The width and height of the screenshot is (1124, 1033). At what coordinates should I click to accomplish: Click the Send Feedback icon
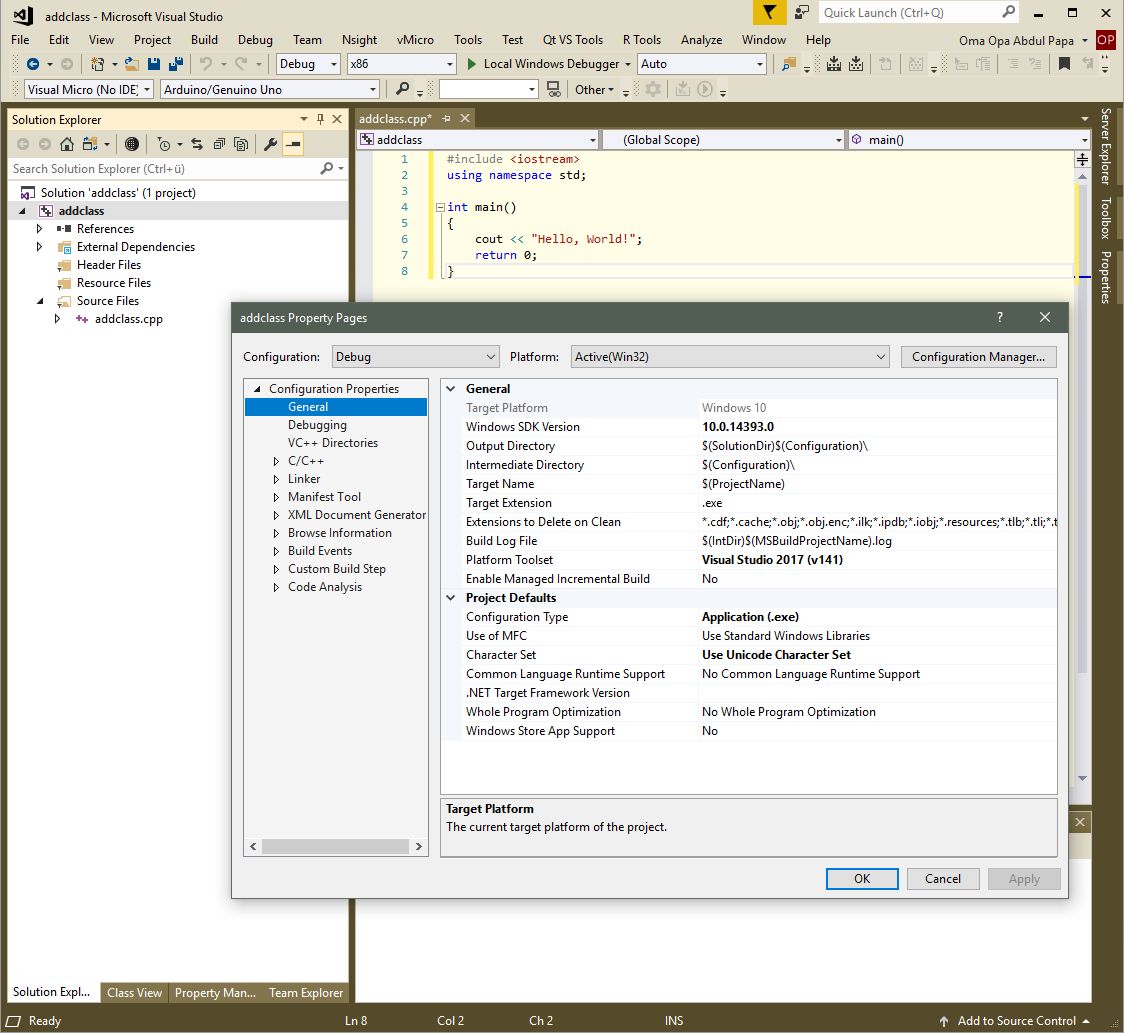(x=802, y=12)
